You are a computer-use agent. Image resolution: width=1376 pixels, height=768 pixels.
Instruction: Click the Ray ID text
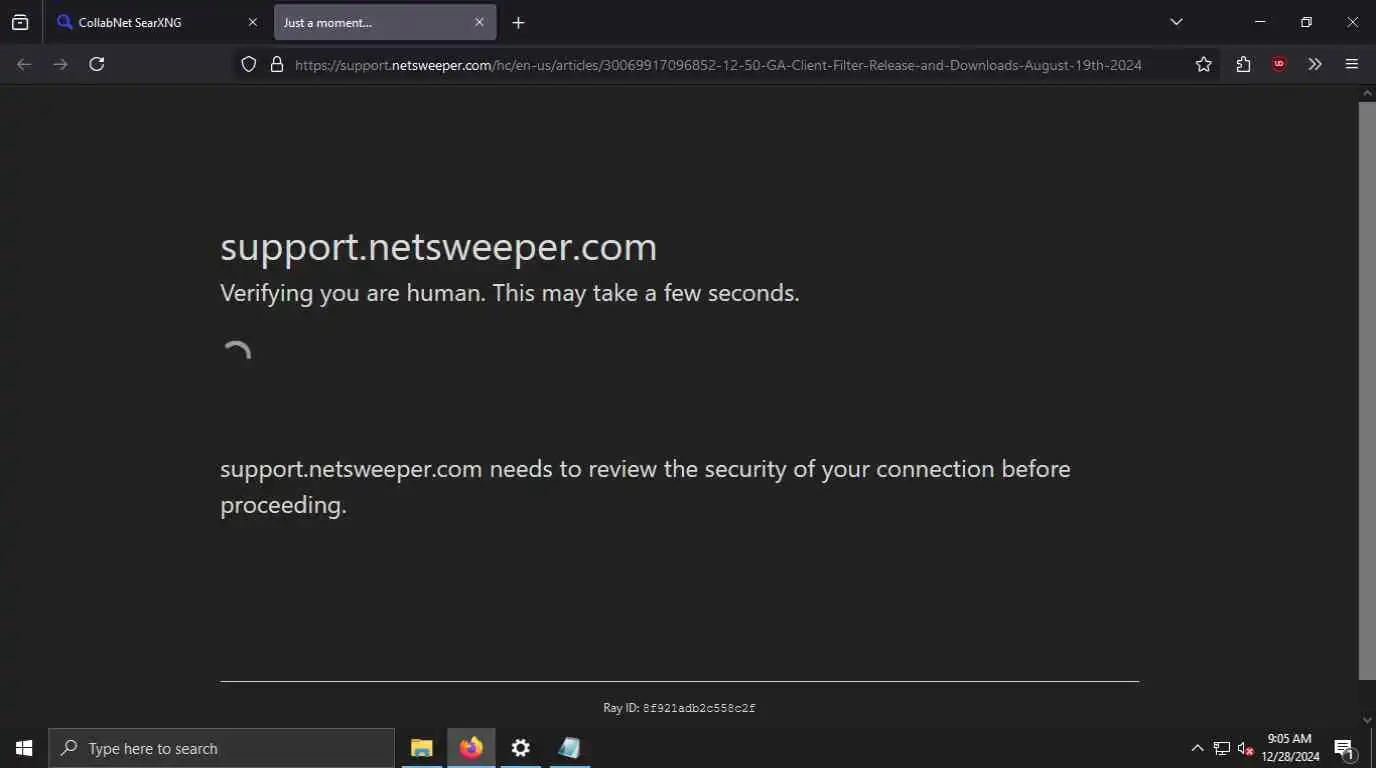[679, 708]
